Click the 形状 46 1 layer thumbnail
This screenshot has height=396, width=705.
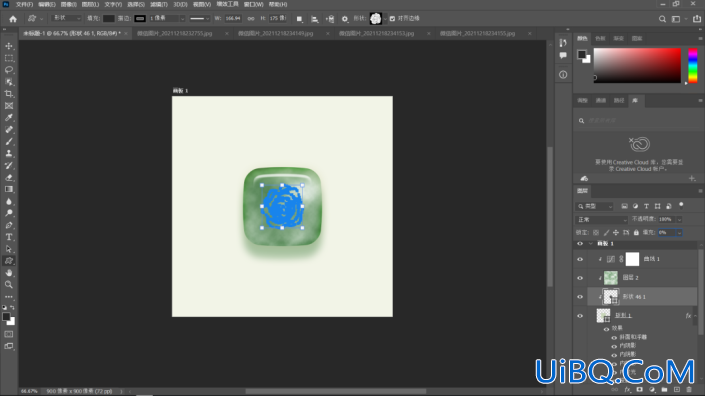[x=611, y=297]
